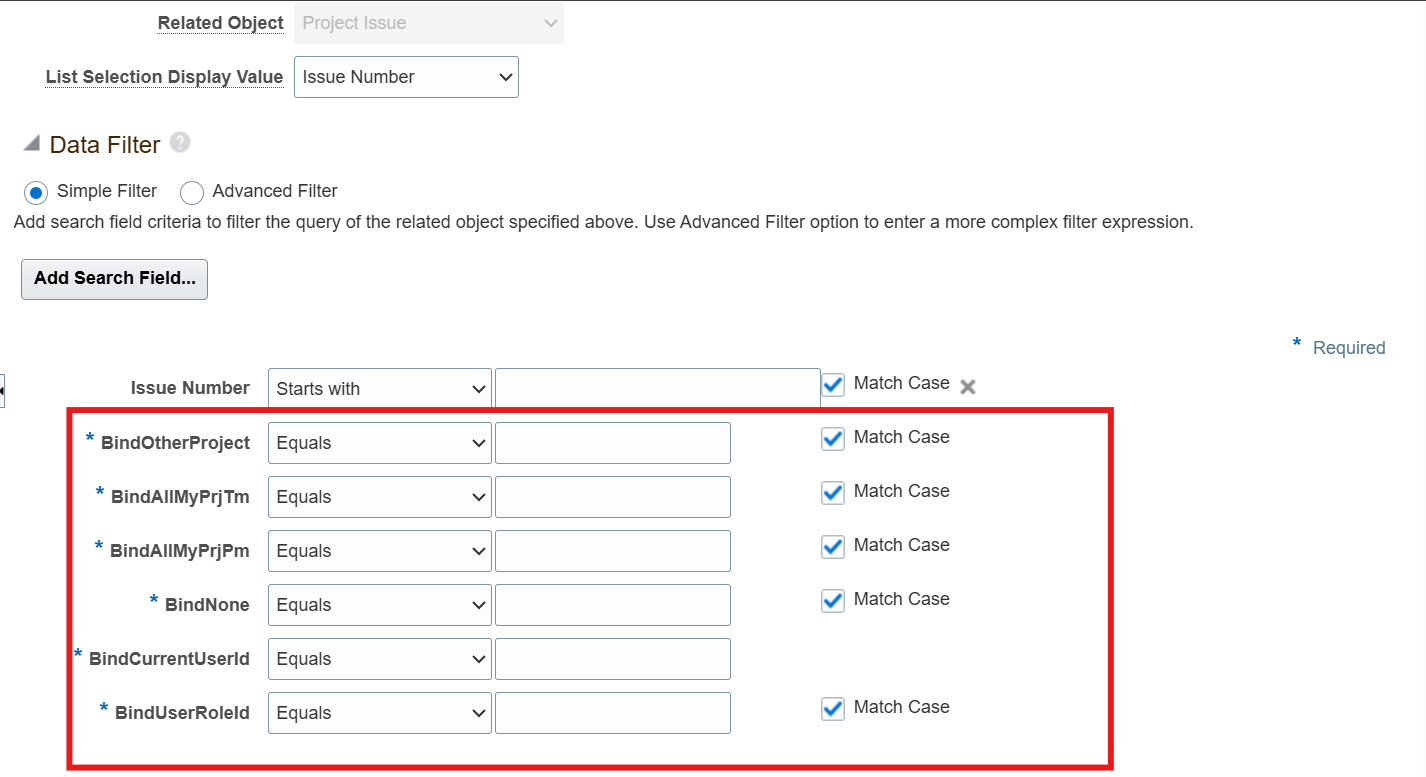Remove the Issue Number search field
1426x777 pixels.
(x=968, y=387)
